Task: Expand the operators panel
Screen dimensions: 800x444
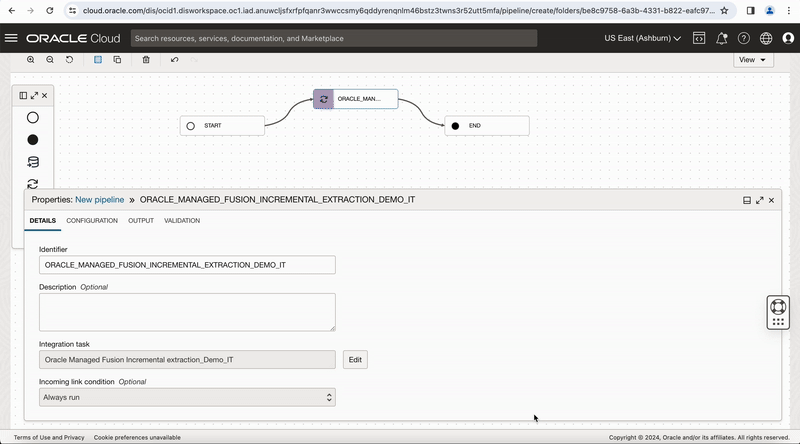Action: [34, 95]
